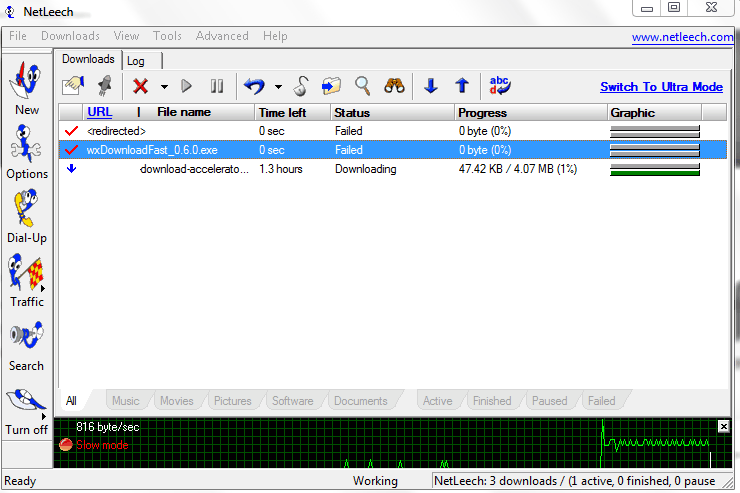The image size is (740, 493).
Task: Select the download-accelerato... row
Action: [393, 169]
